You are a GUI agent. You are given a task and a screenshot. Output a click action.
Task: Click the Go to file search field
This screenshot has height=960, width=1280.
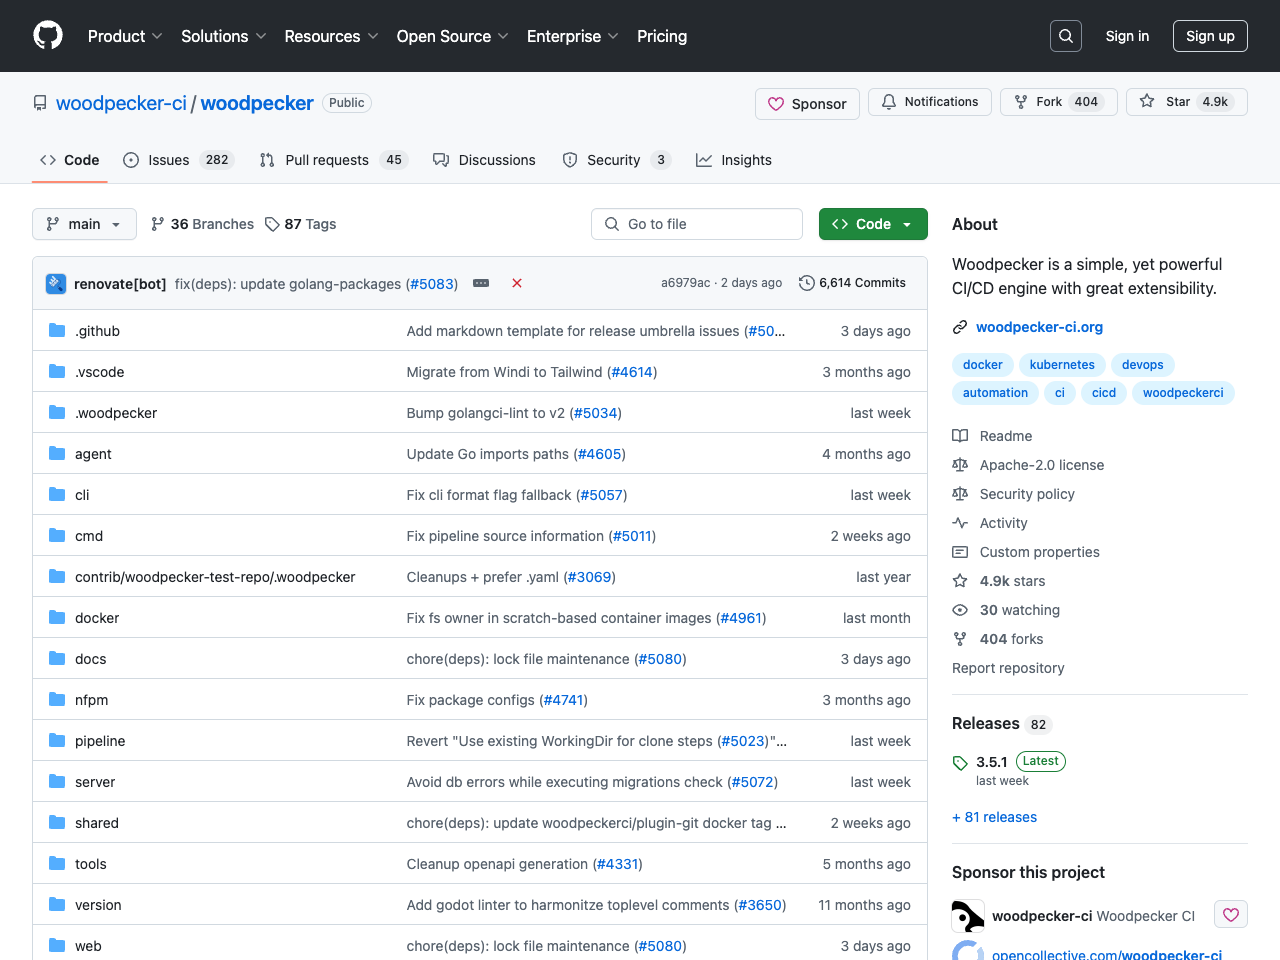click(x=697, y=224)
